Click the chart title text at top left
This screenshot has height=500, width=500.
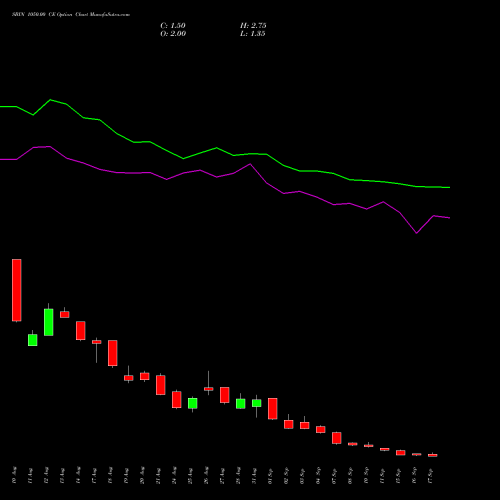tap(71, 15)
